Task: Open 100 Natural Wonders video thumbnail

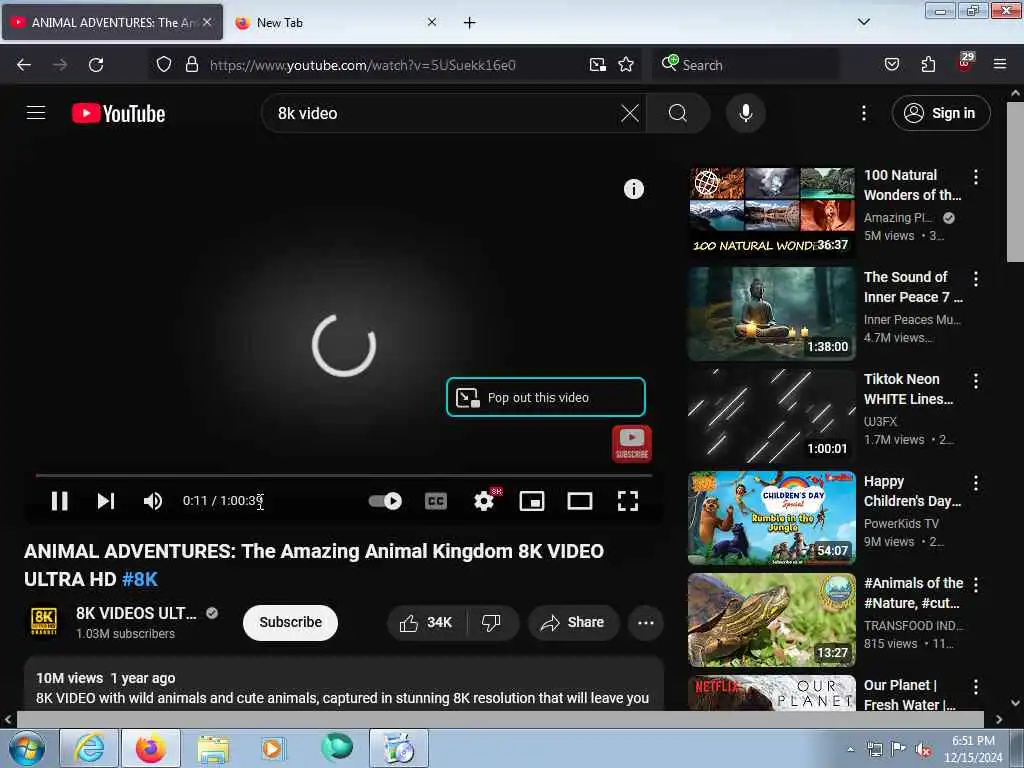Action: [771, 212]
